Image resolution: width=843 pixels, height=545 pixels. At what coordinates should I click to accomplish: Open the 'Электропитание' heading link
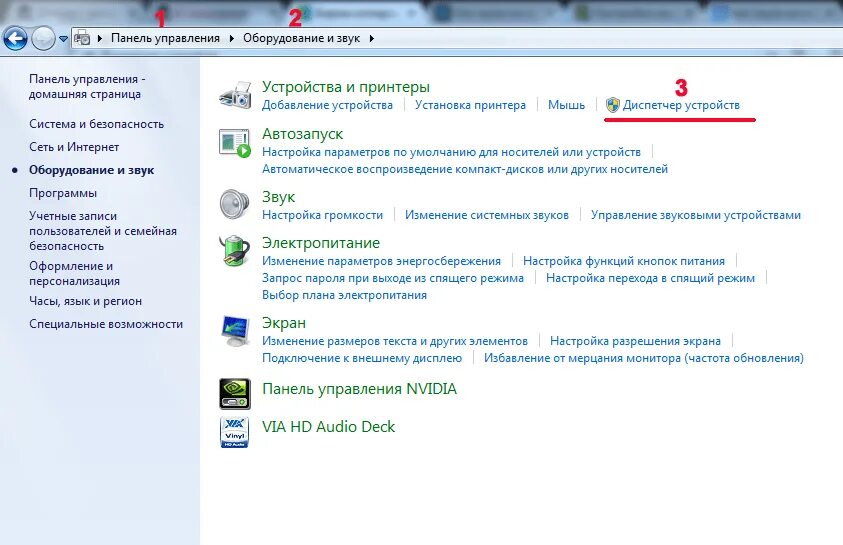click(321, 243)
